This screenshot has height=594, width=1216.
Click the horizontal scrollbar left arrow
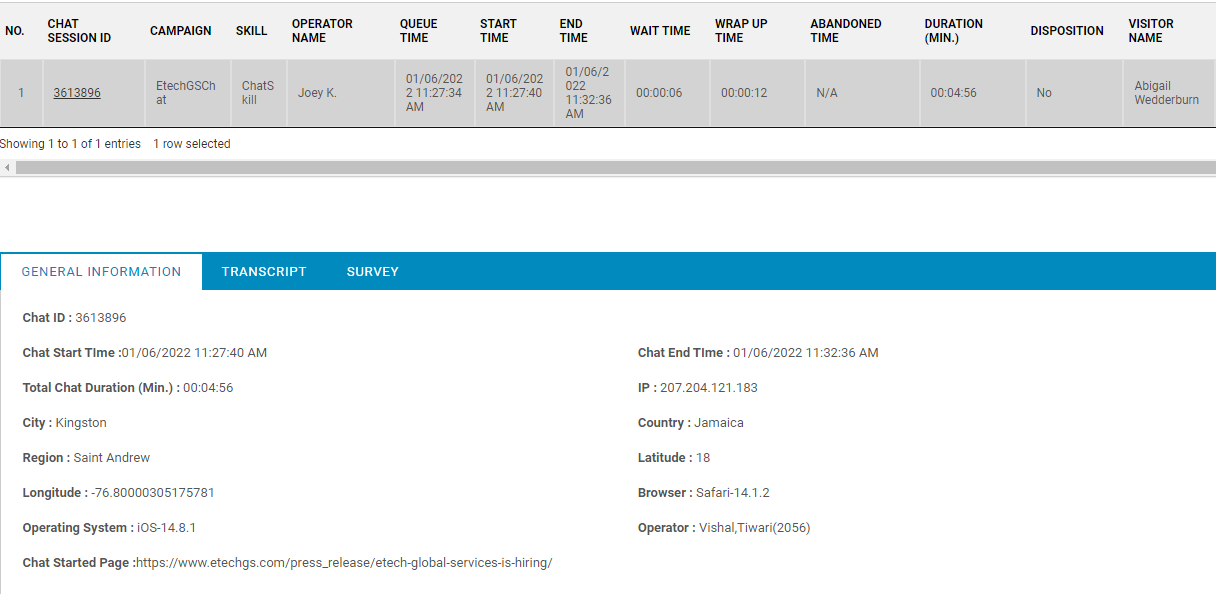[7, 168]
